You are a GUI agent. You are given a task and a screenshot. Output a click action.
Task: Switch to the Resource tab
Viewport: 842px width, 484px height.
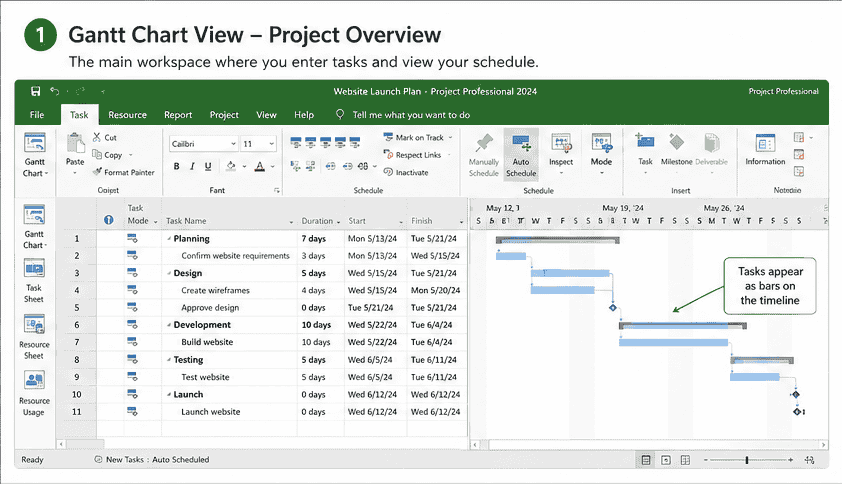(127, 115)
